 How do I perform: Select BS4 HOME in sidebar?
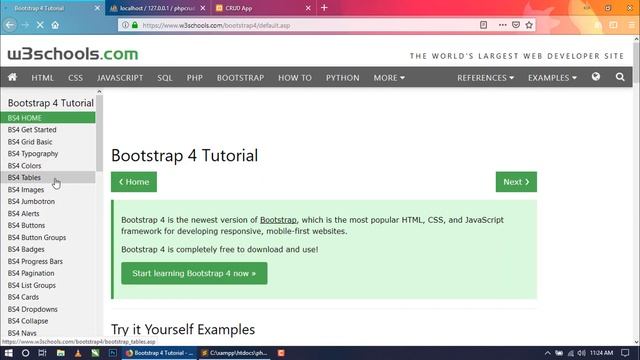pos(48,118)
